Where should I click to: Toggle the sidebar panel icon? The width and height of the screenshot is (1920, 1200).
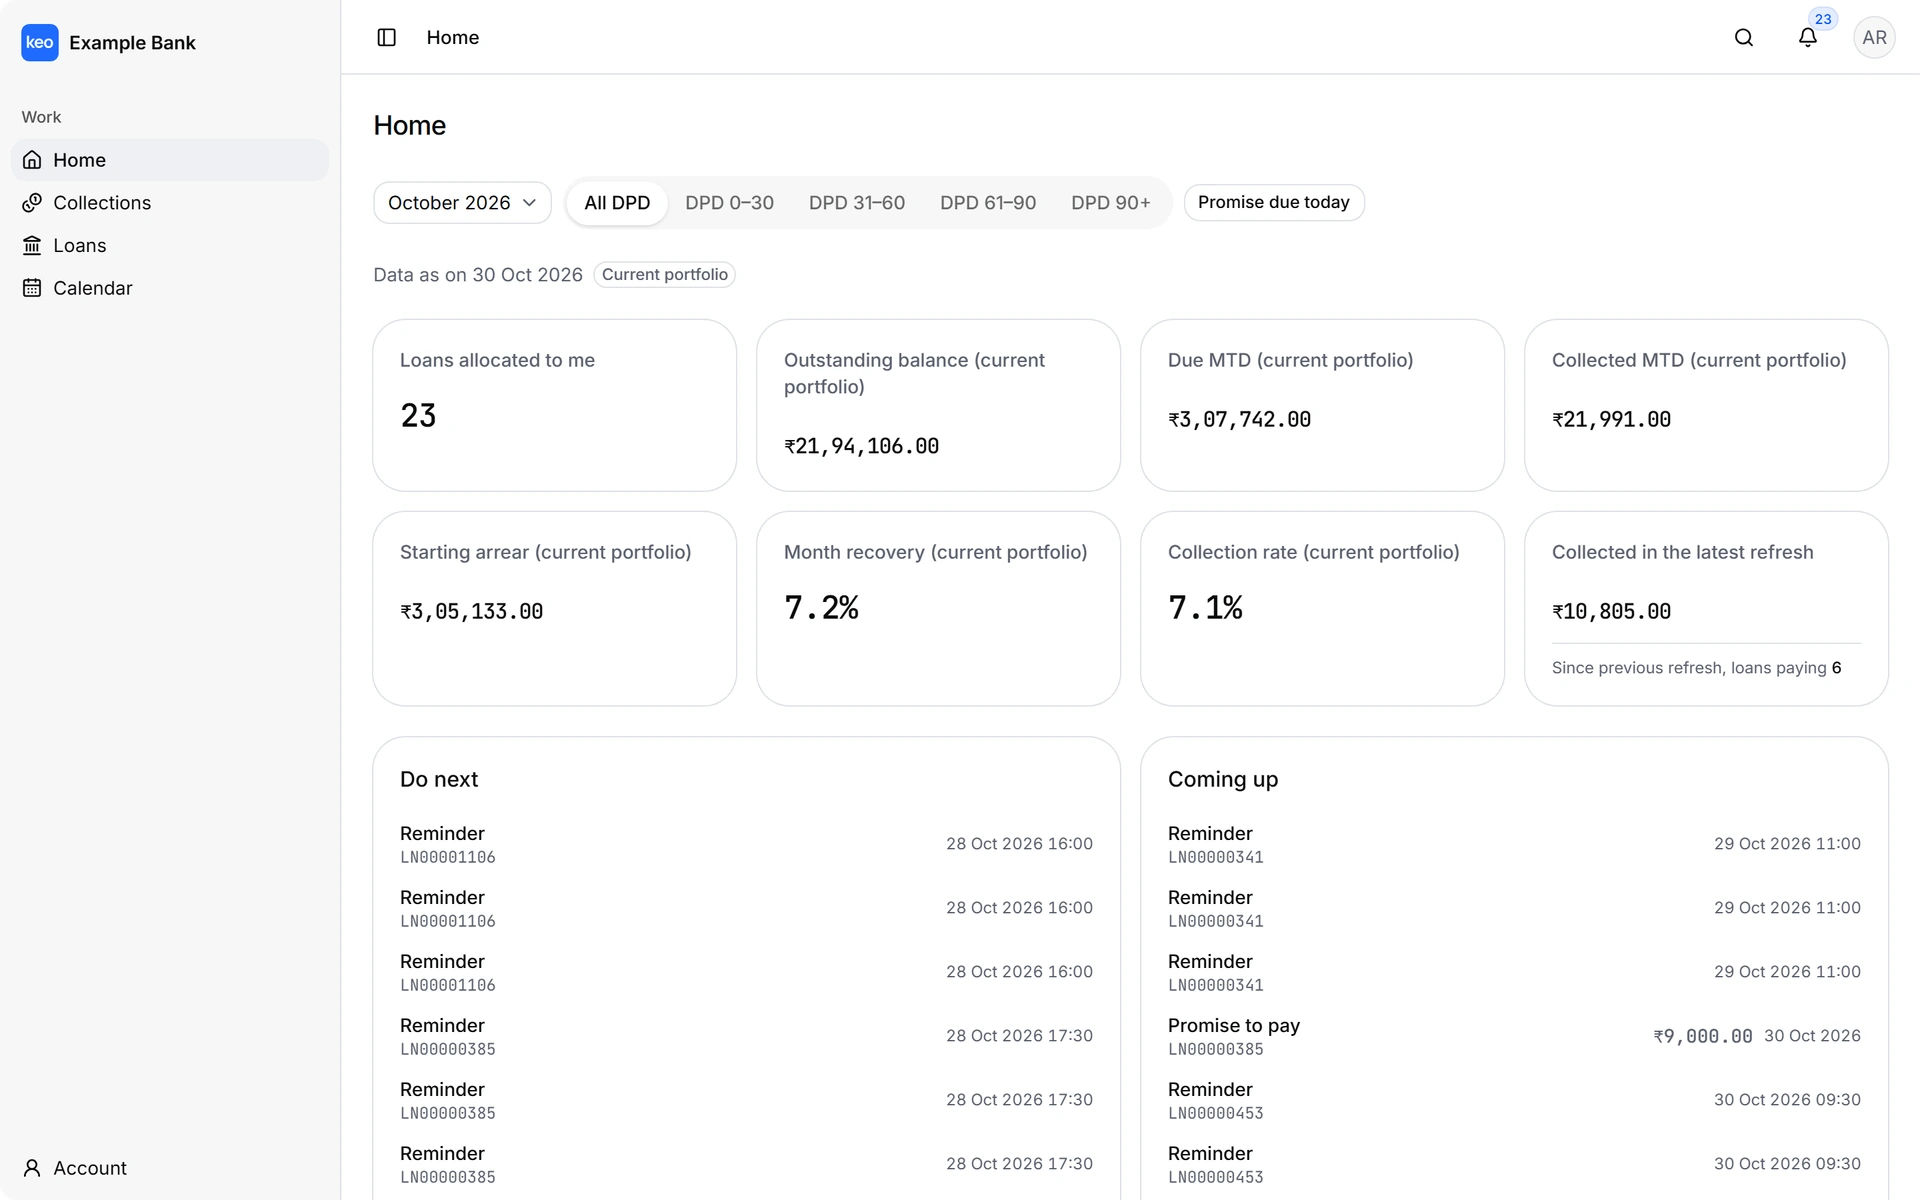click(x=387, y=37)
